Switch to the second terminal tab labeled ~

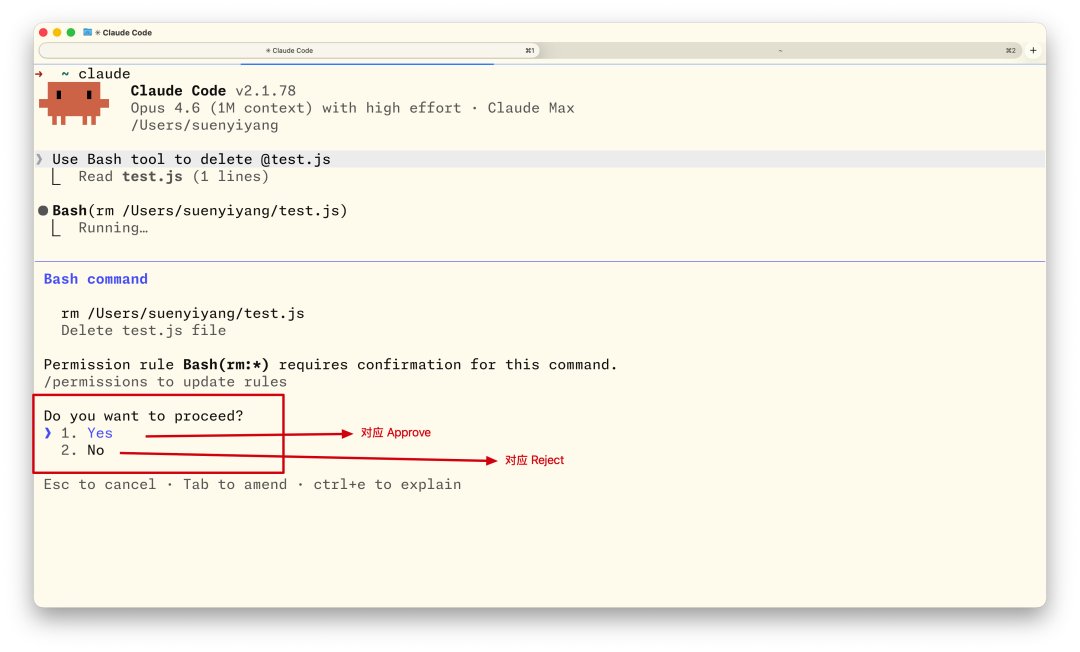coord(780,50)
